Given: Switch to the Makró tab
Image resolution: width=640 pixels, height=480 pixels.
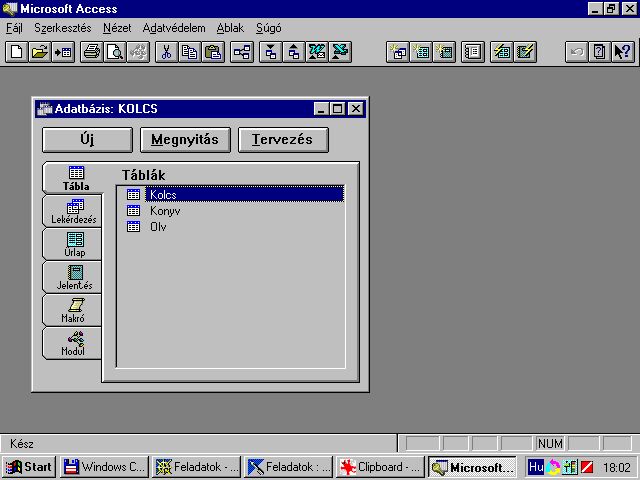Looking at the screenshot, I should click(x=72, y=311).
